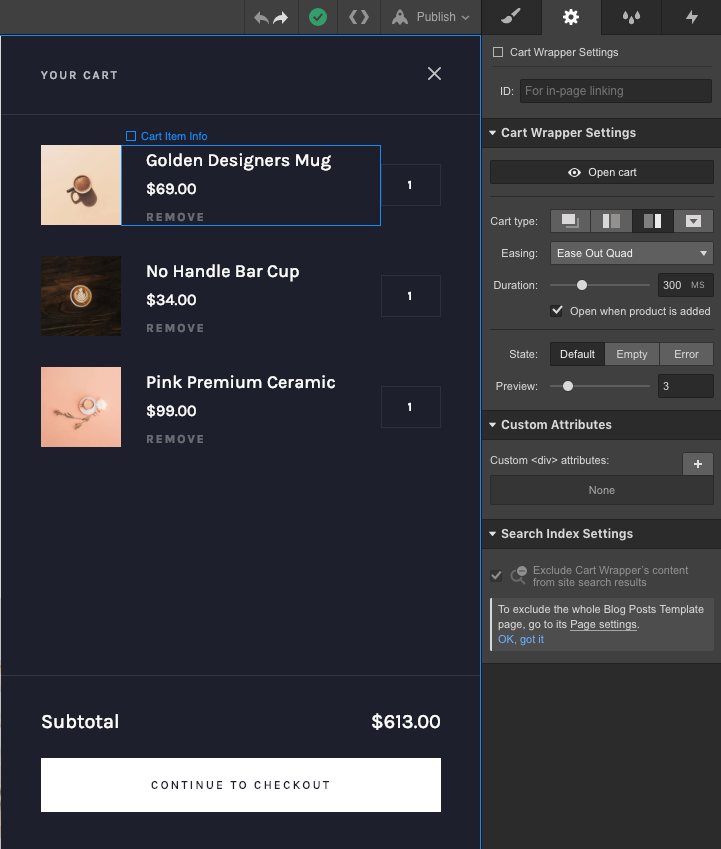Click Continue to Checkout button
721x849 pixels.
[241, 785]
